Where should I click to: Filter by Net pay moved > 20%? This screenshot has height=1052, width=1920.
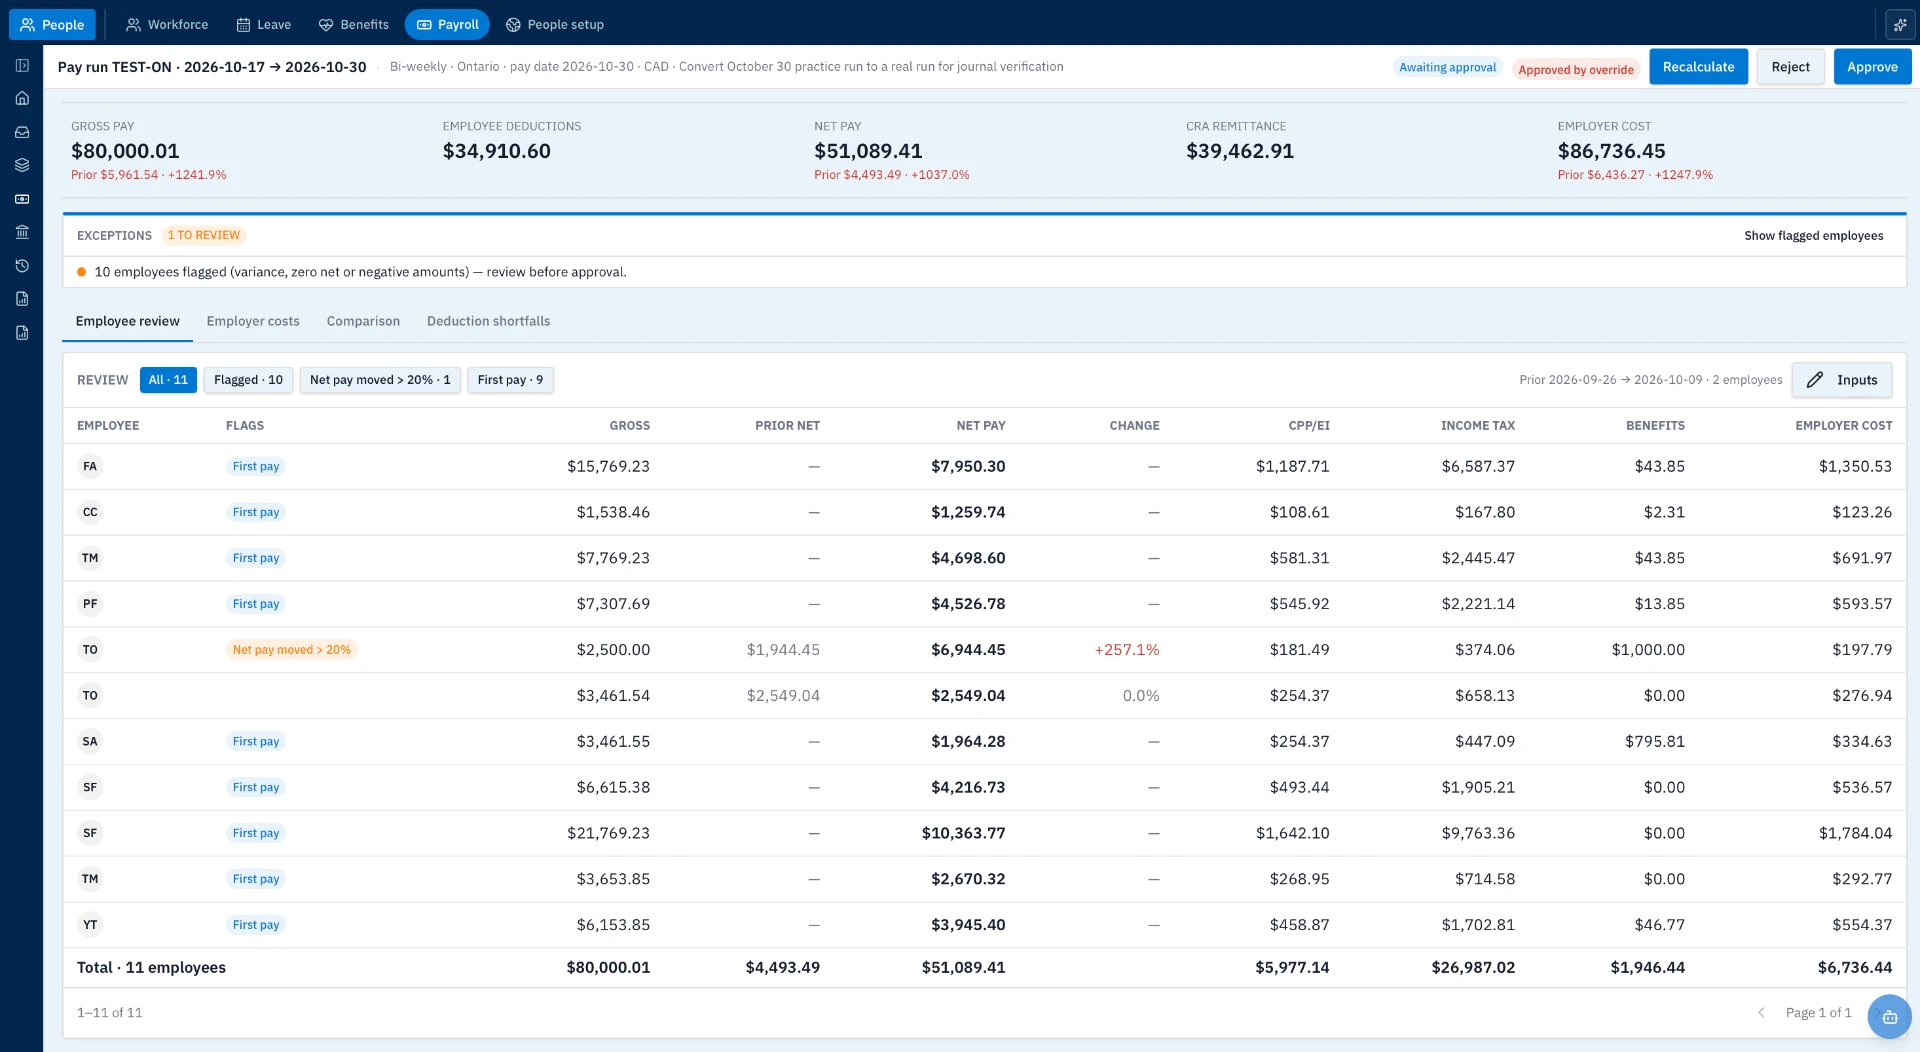click(x=380, y=380)
